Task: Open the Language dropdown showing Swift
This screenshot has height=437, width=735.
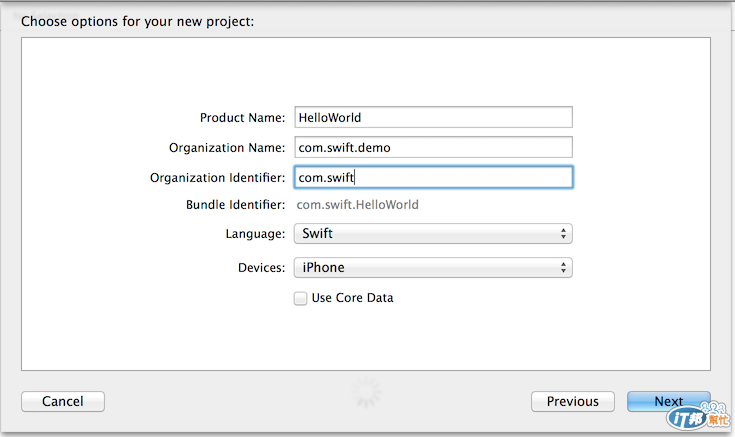Action: pyautogui.click(x=432, y=234)
